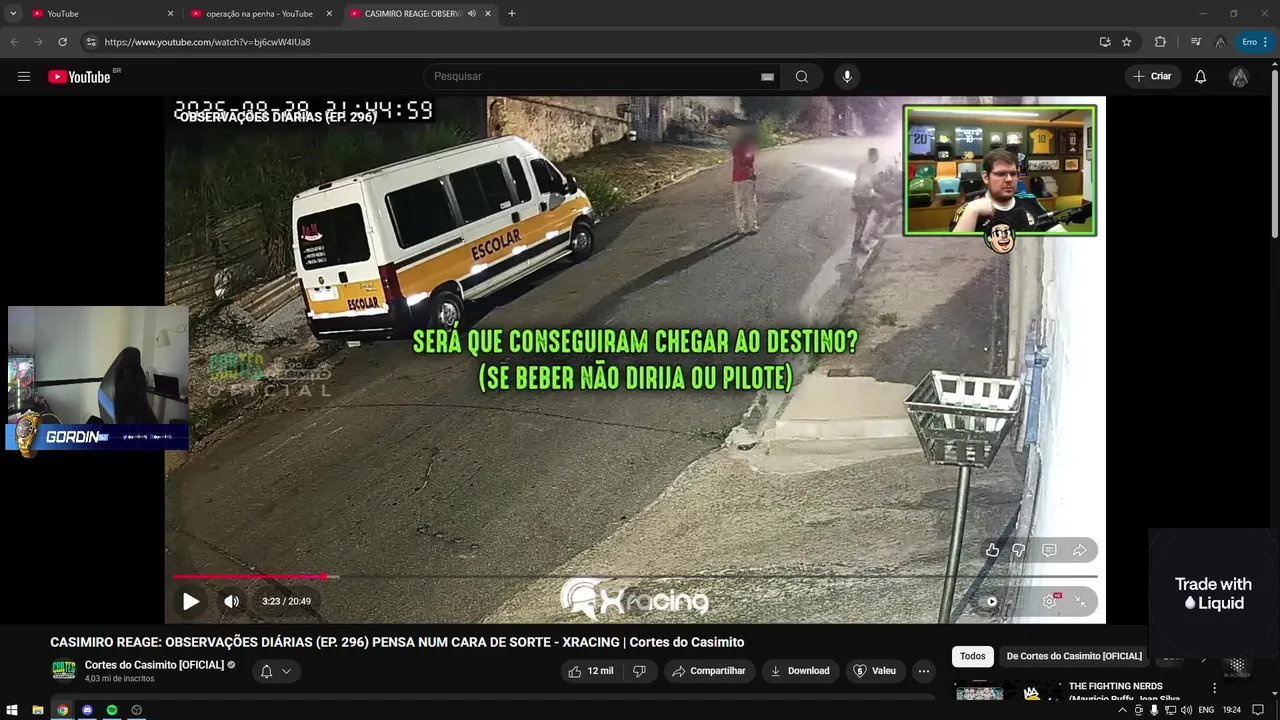Open site information icon in the address bar

pyautogui.click(x=90, y=42)
